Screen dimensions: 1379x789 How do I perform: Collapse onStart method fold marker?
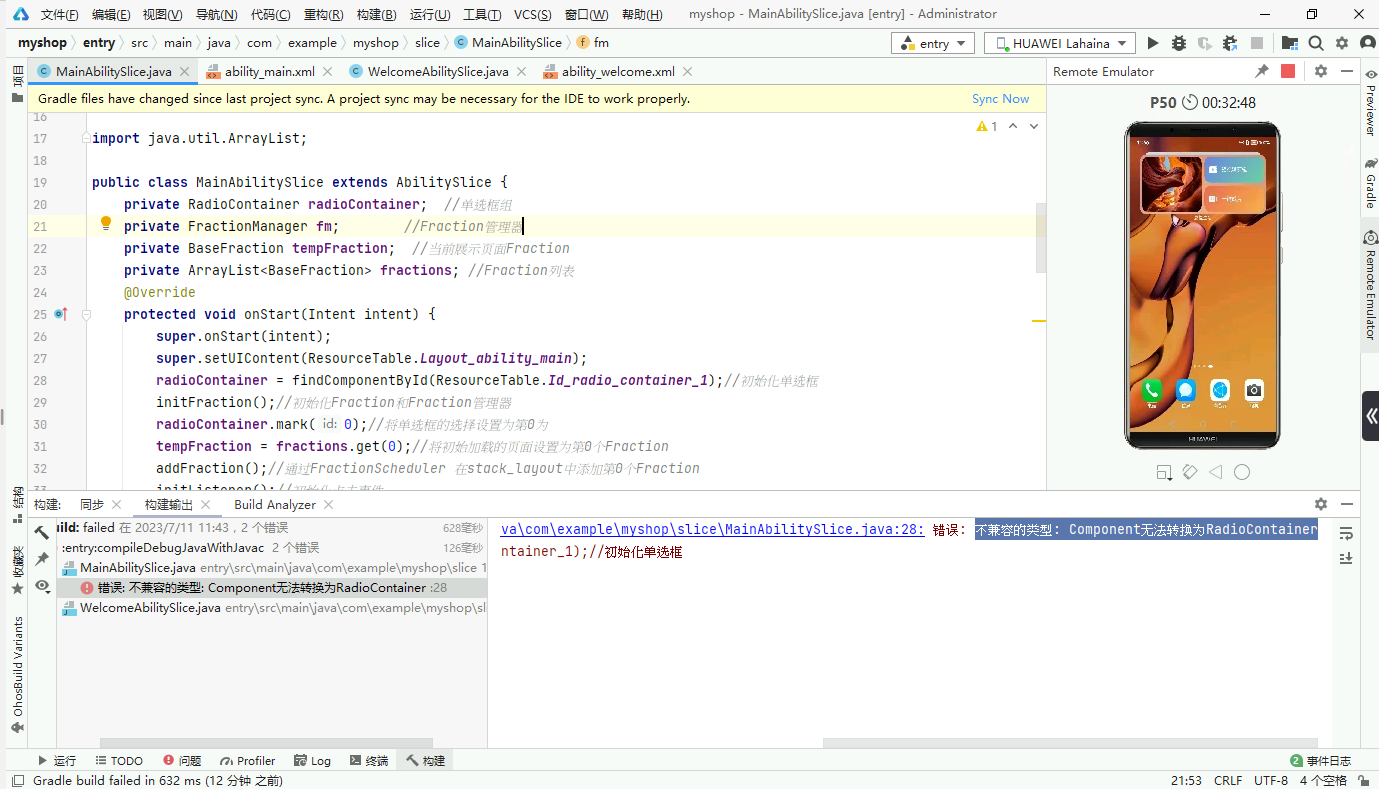pyautogui.click(x=86, y=314)
